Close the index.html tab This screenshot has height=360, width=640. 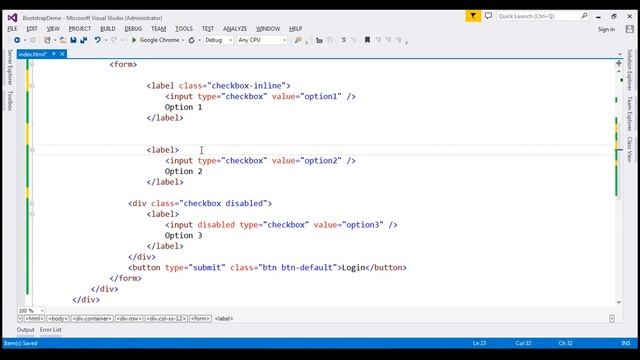(x=62, y=54)
